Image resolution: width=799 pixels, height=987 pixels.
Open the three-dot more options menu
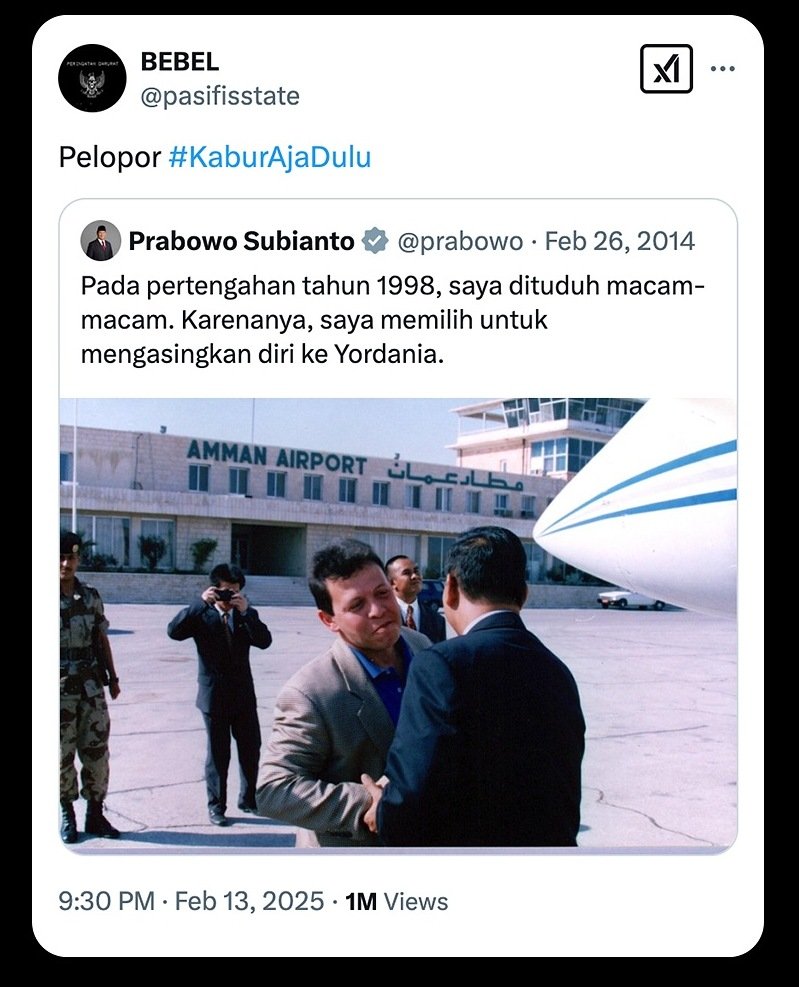click(x=722, y=69)
